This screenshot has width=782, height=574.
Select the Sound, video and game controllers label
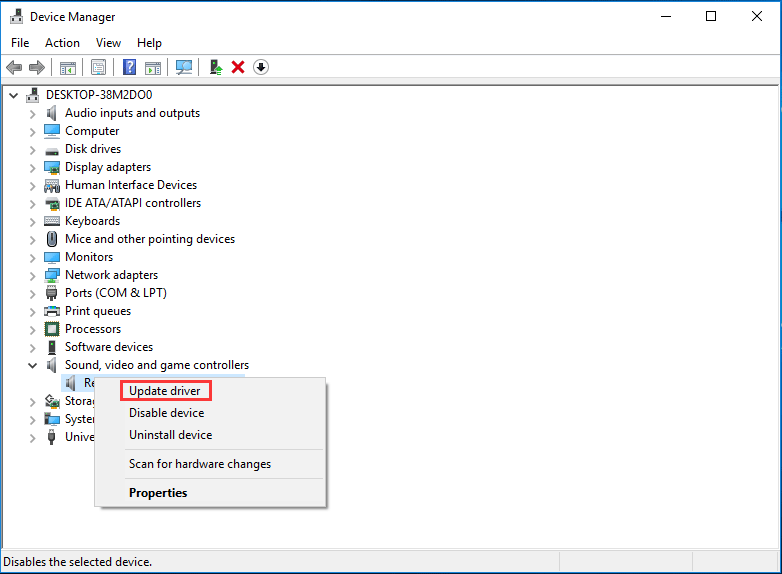point(157,365)
